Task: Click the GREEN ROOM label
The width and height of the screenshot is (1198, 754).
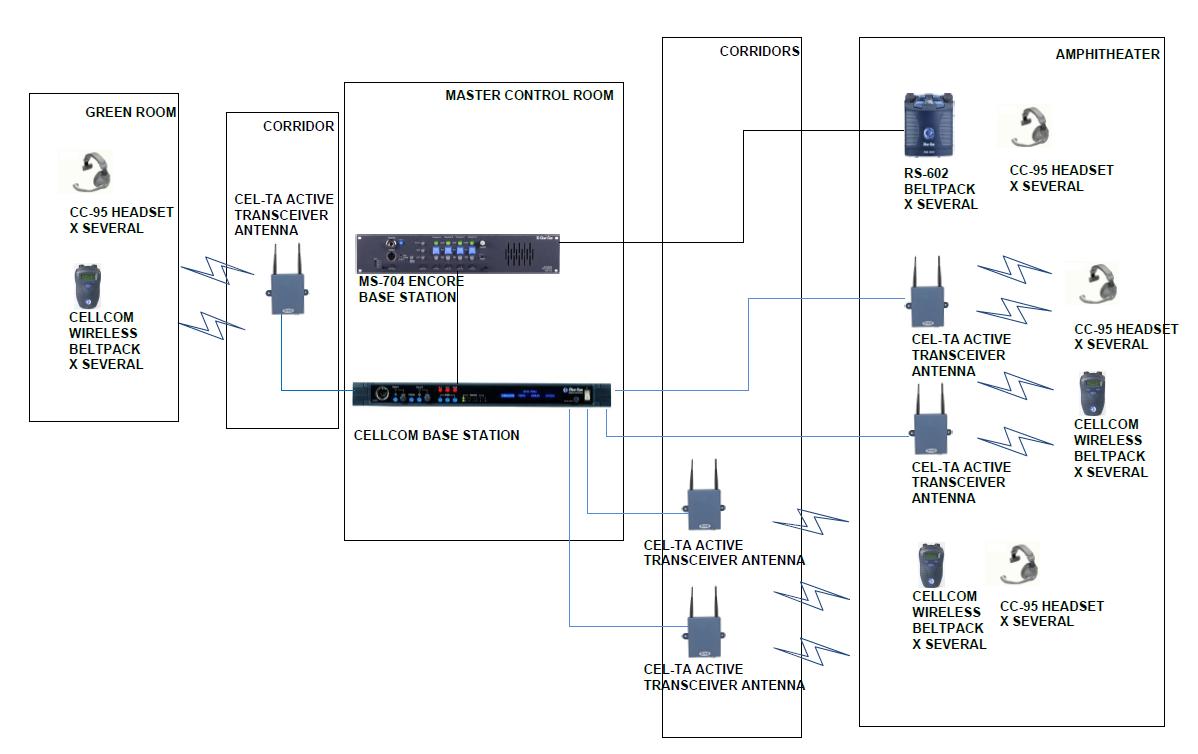Action: (x=131, y=112)
